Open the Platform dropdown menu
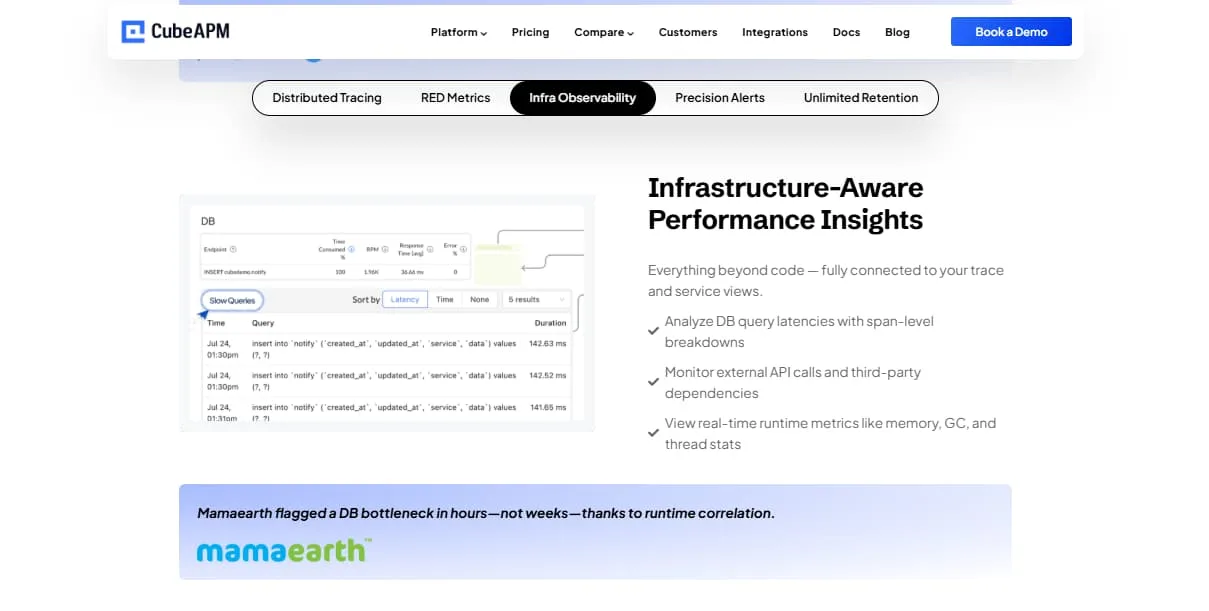 click(458, 31)
